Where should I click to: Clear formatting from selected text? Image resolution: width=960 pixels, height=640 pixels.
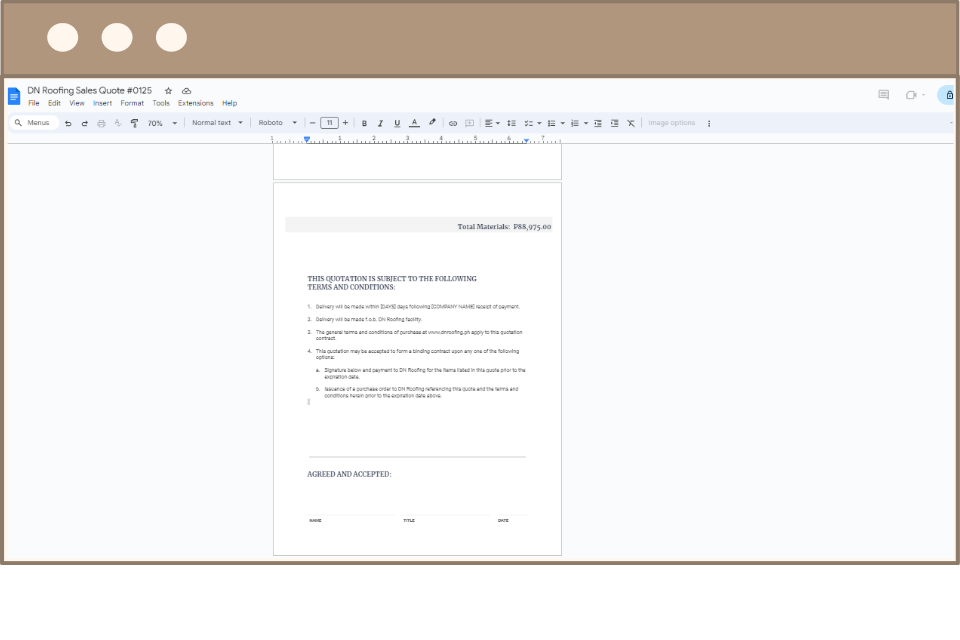[631, 123]
